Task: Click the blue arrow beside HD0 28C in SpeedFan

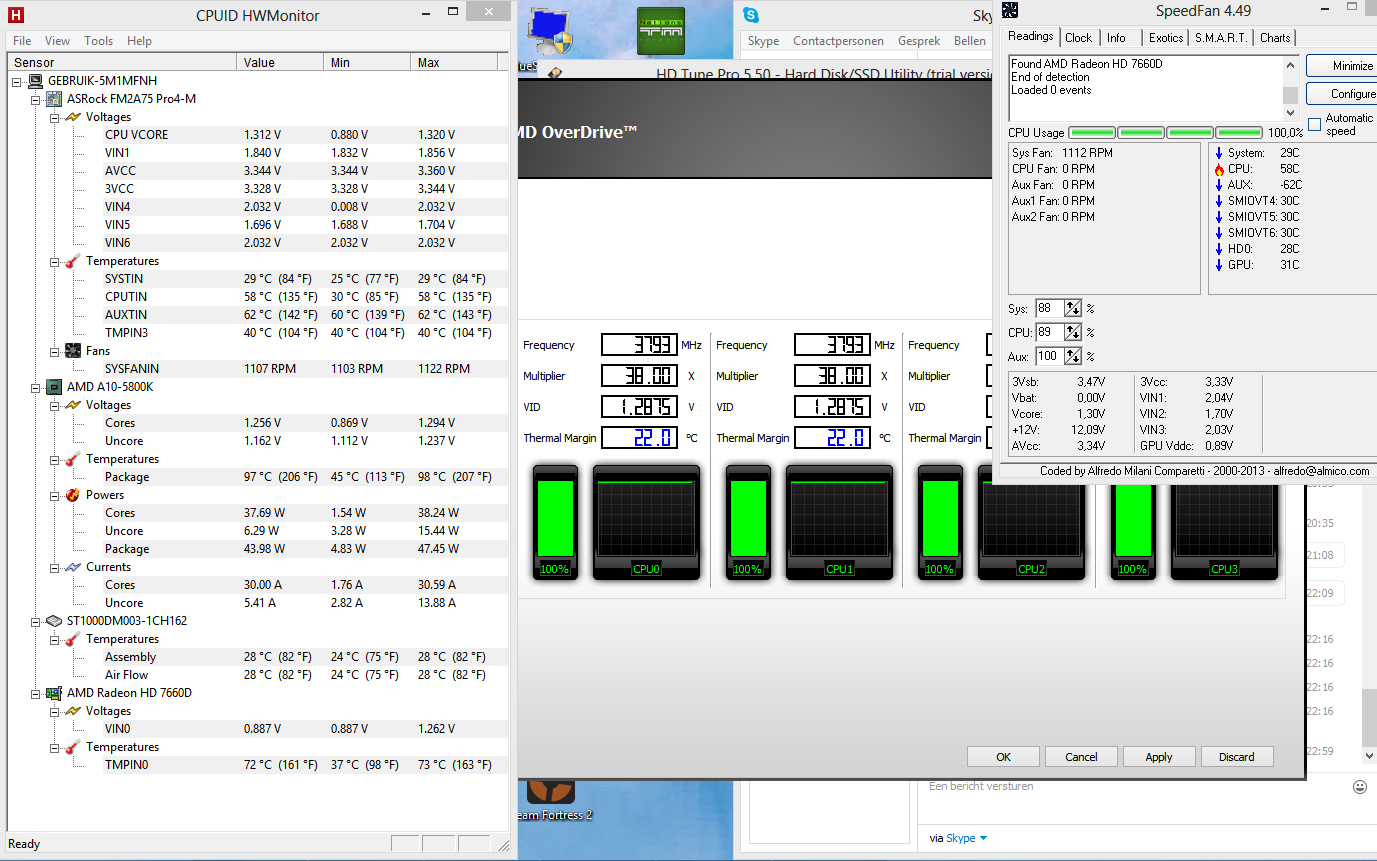Action: pyautogui.click(x=1219, y=249)
